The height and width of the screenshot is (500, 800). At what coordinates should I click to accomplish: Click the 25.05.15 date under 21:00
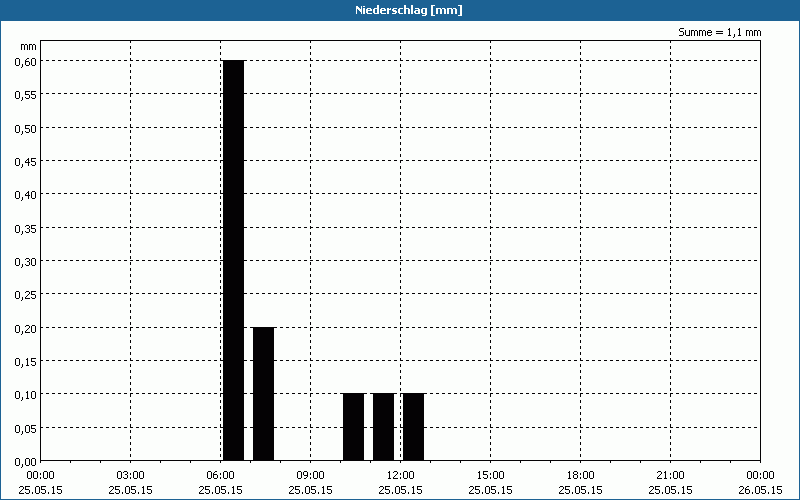click(x=670, y=490)
